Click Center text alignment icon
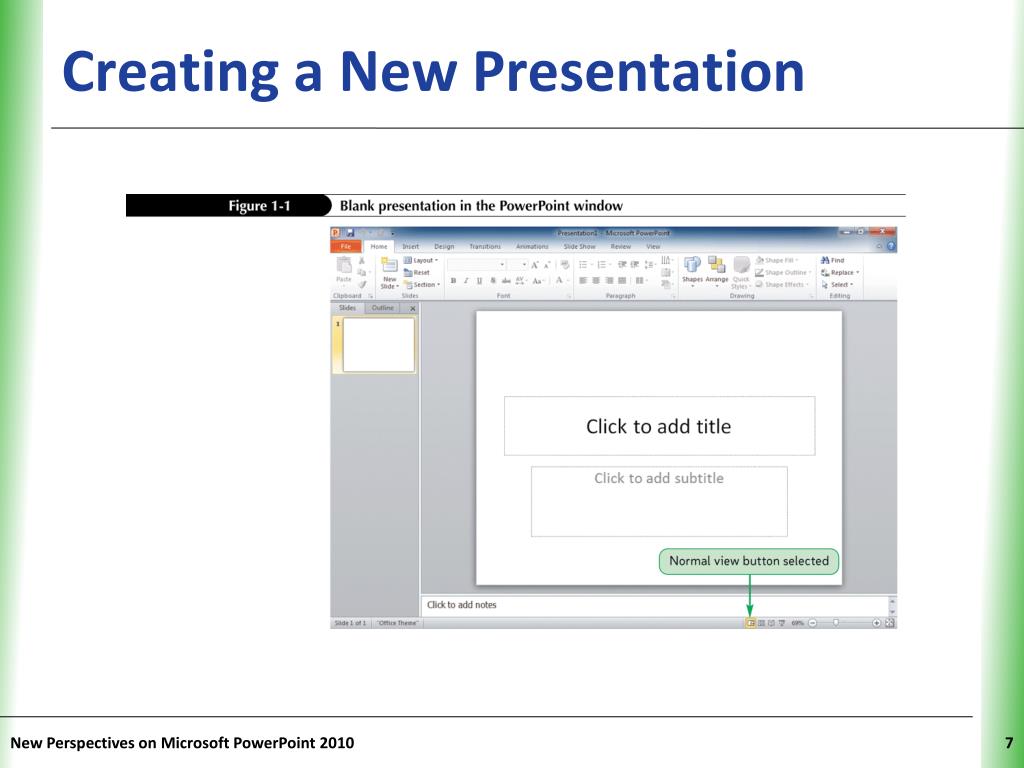1024x768 pixels. [596, 280]
